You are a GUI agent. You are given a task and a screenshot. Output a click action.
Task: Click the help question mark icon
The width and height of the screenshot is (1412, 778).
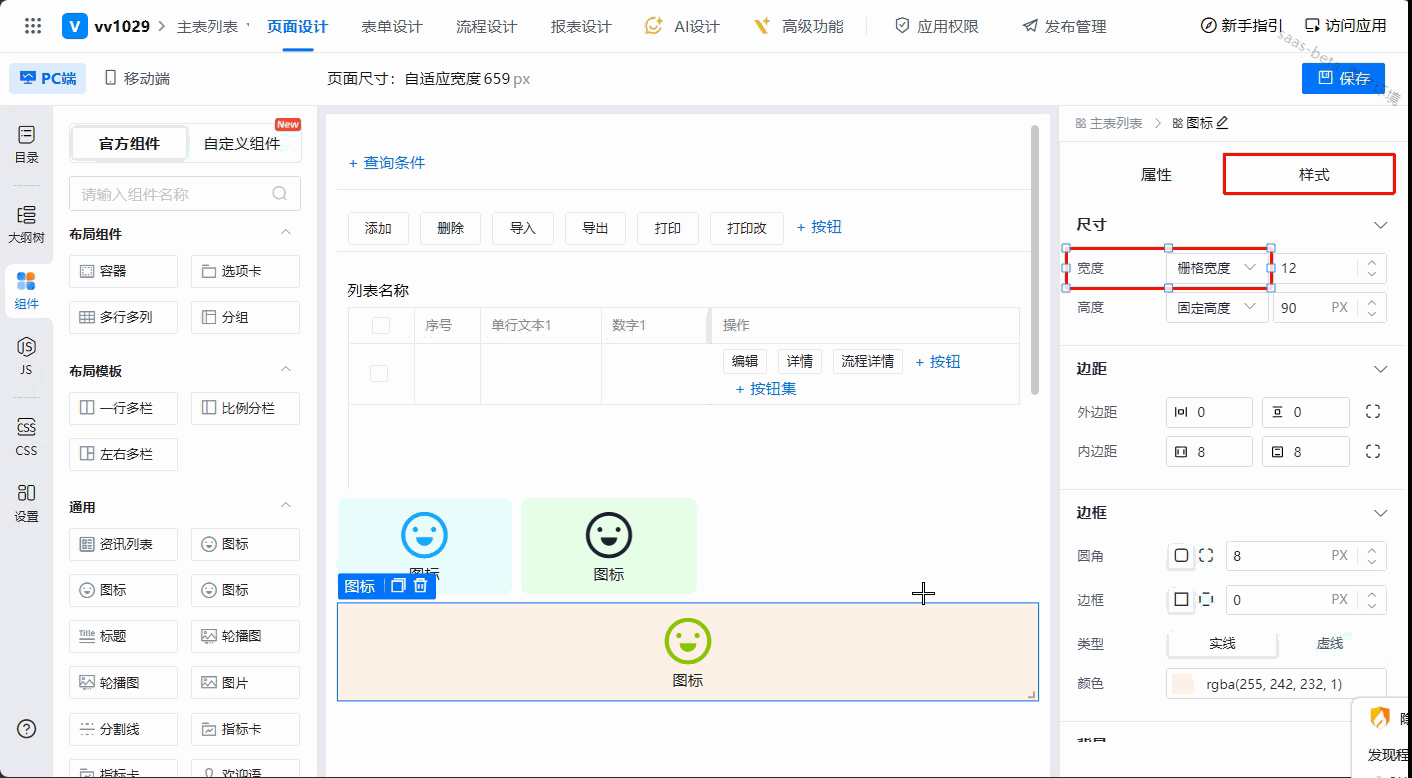(27, 729)
